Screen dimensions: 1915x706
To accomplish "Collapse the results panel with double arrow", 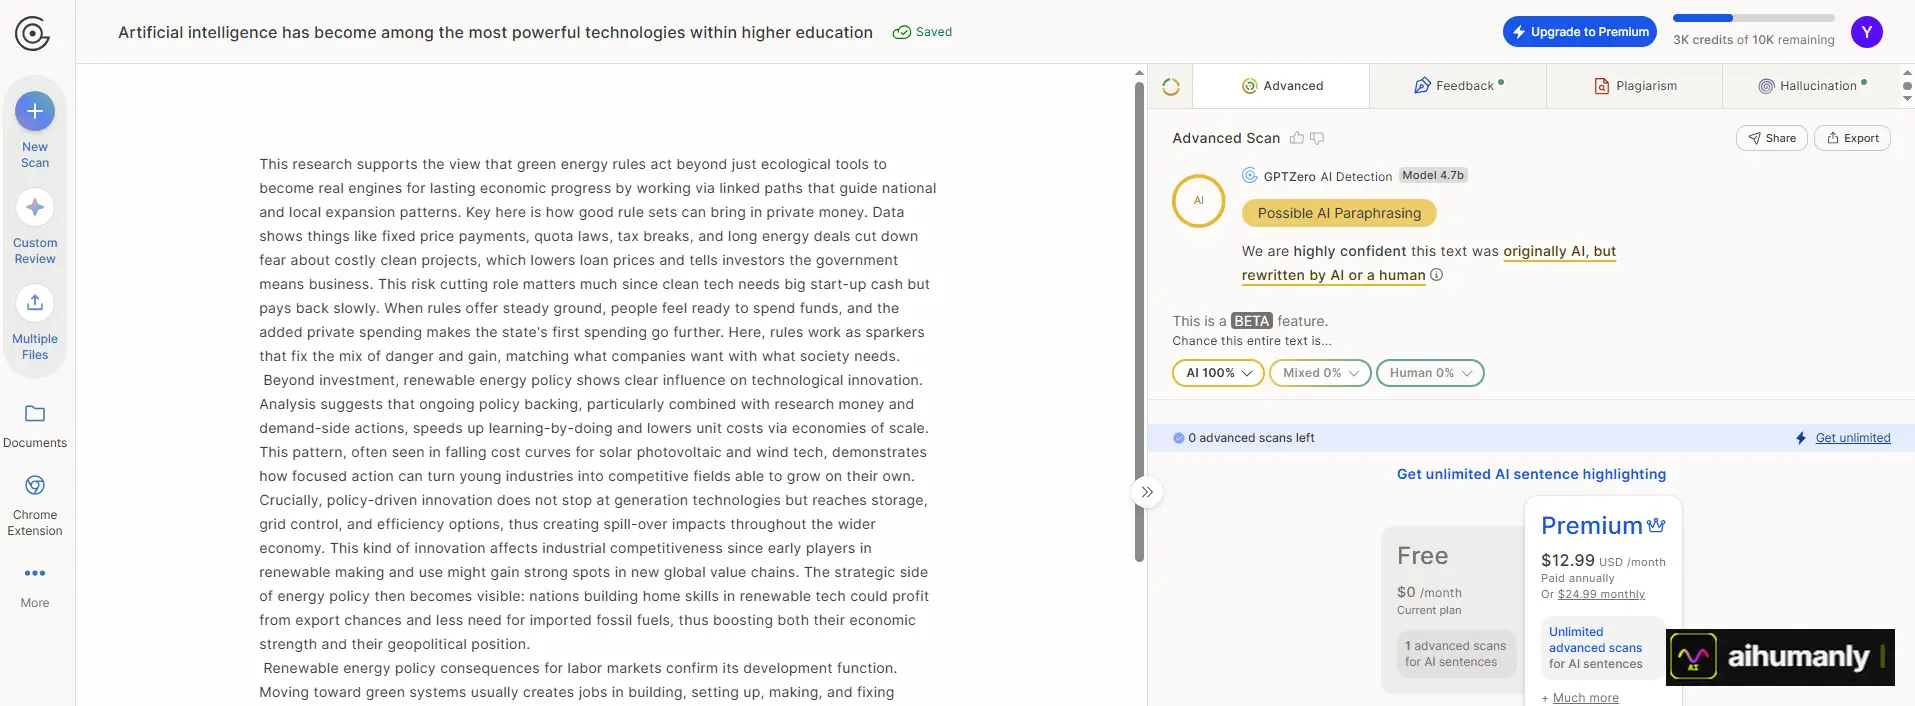I will [x=1147, y=492].
